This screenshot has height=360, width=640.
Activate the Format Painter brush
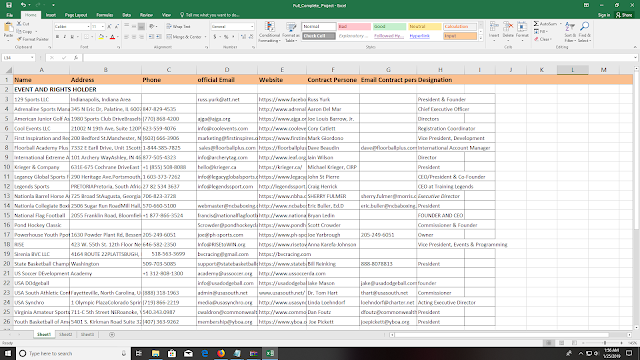coord(33,39)
